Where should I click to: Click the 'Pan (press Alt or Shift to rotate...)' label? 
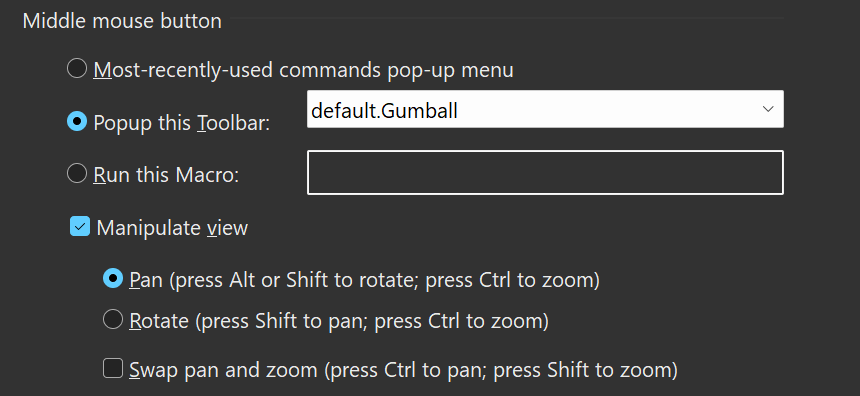click(364, 280)
